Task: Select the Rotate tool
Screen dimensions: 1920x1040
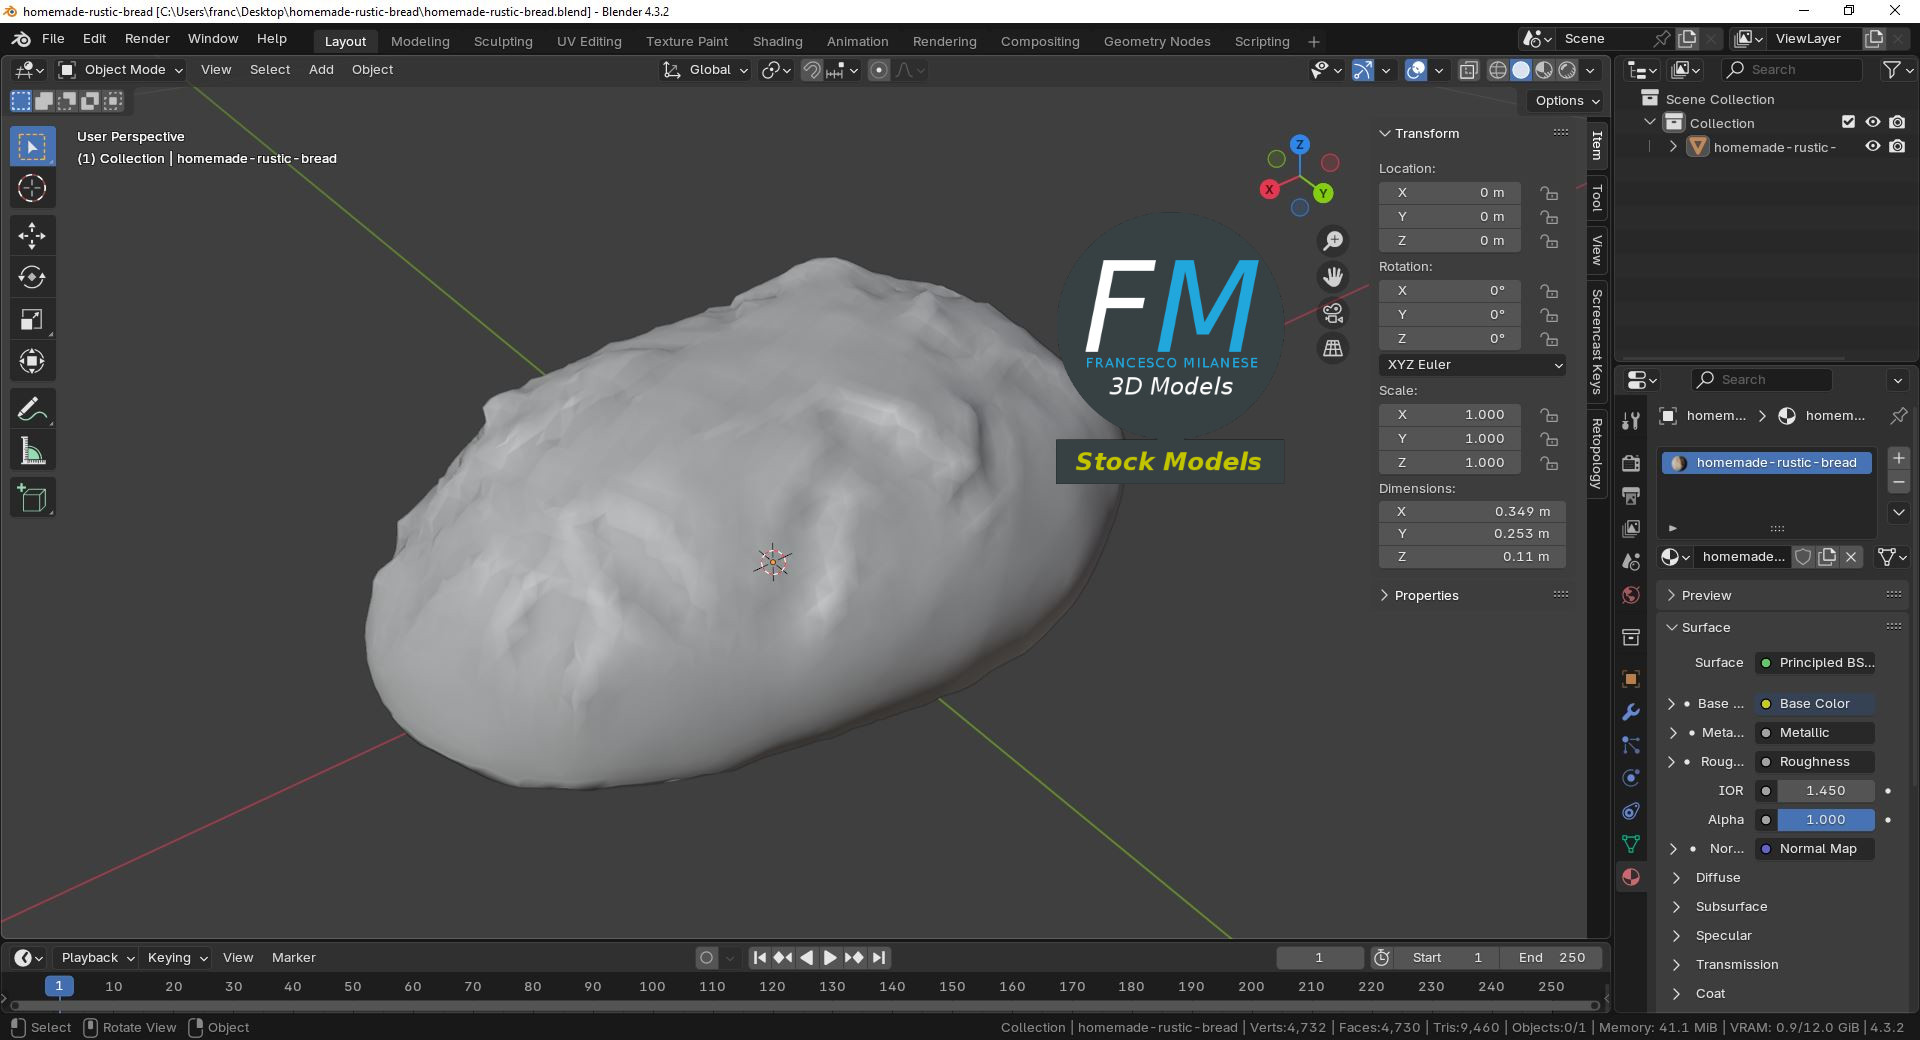Action: click(32, 278)
